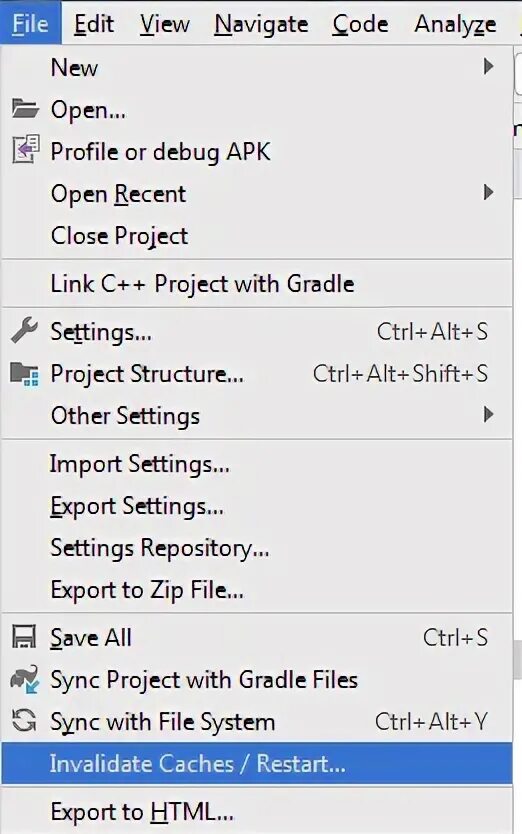Viewport: 522px width, 834px height.
Task: Select Export to Zip File
Action: 256,590
